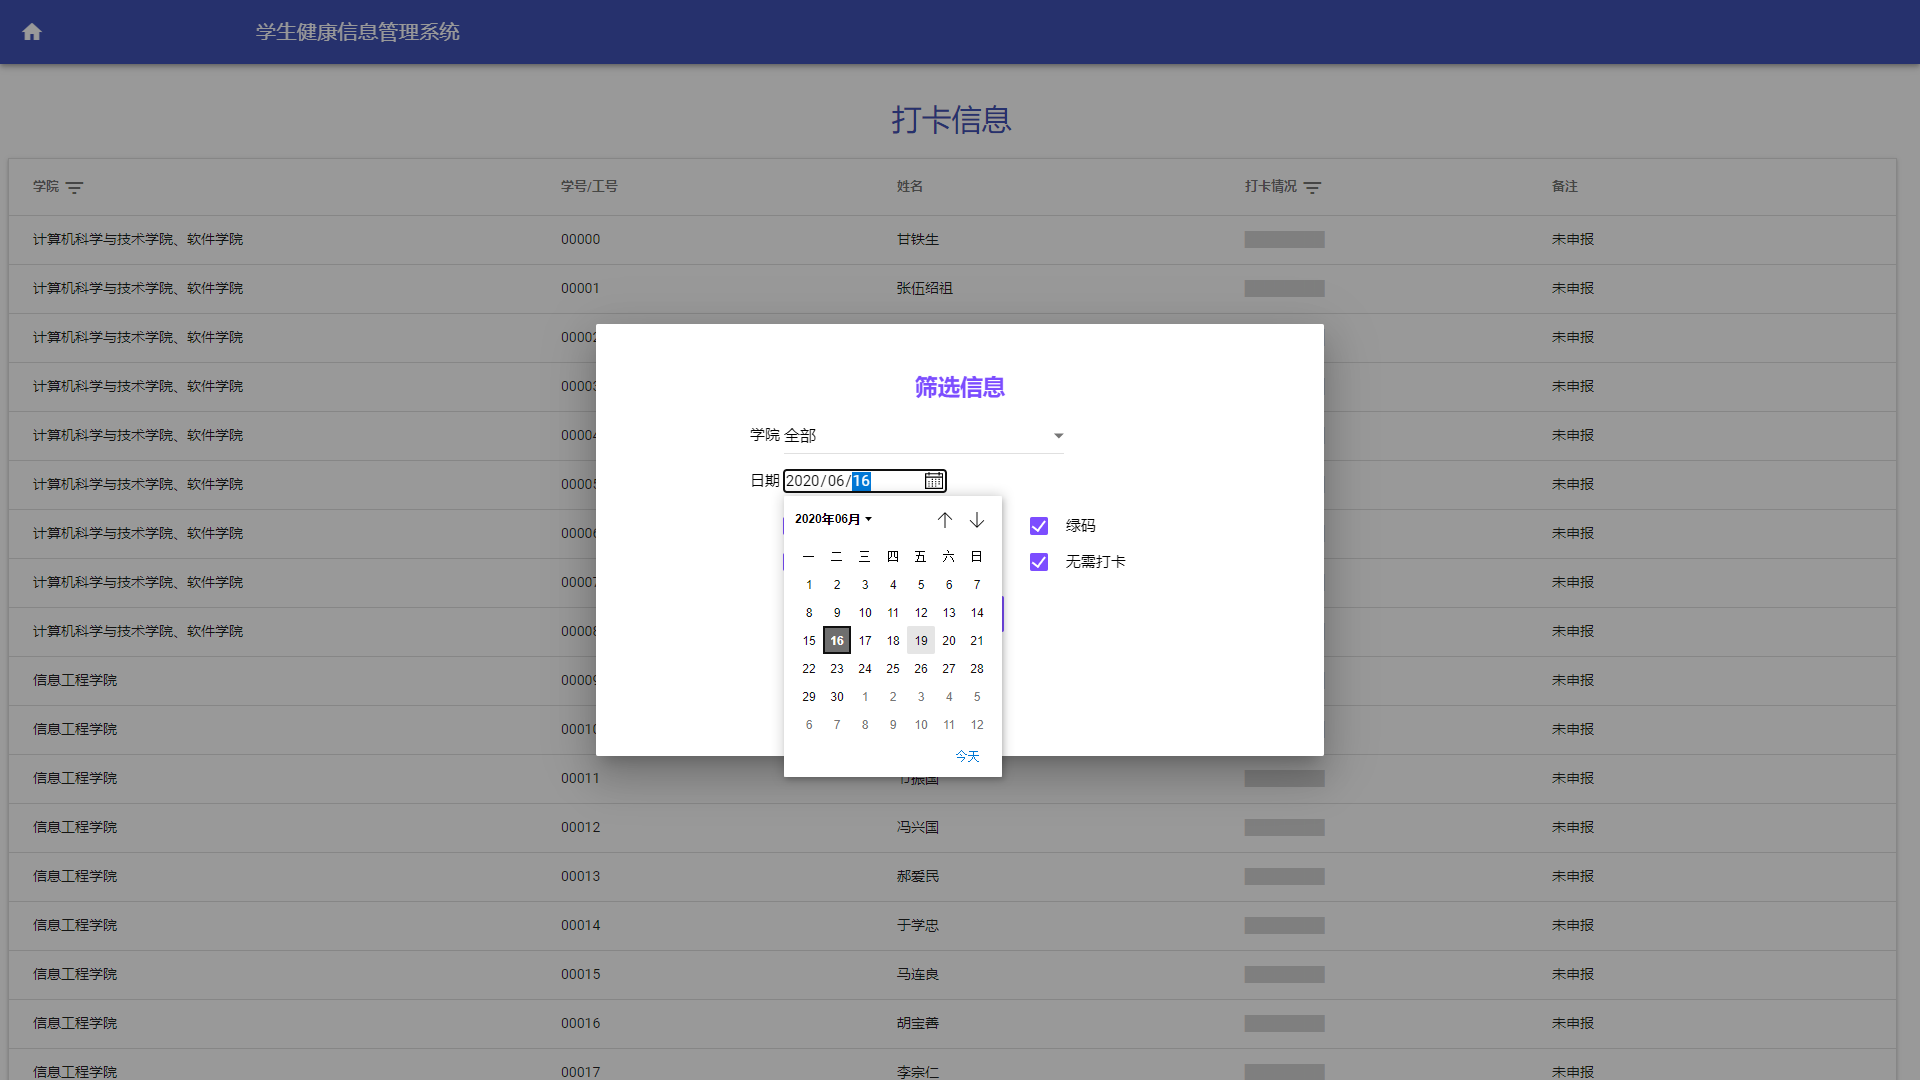Open the calendar picker icon in date field
1920x1080 pixels.
[x=933, y=481]
